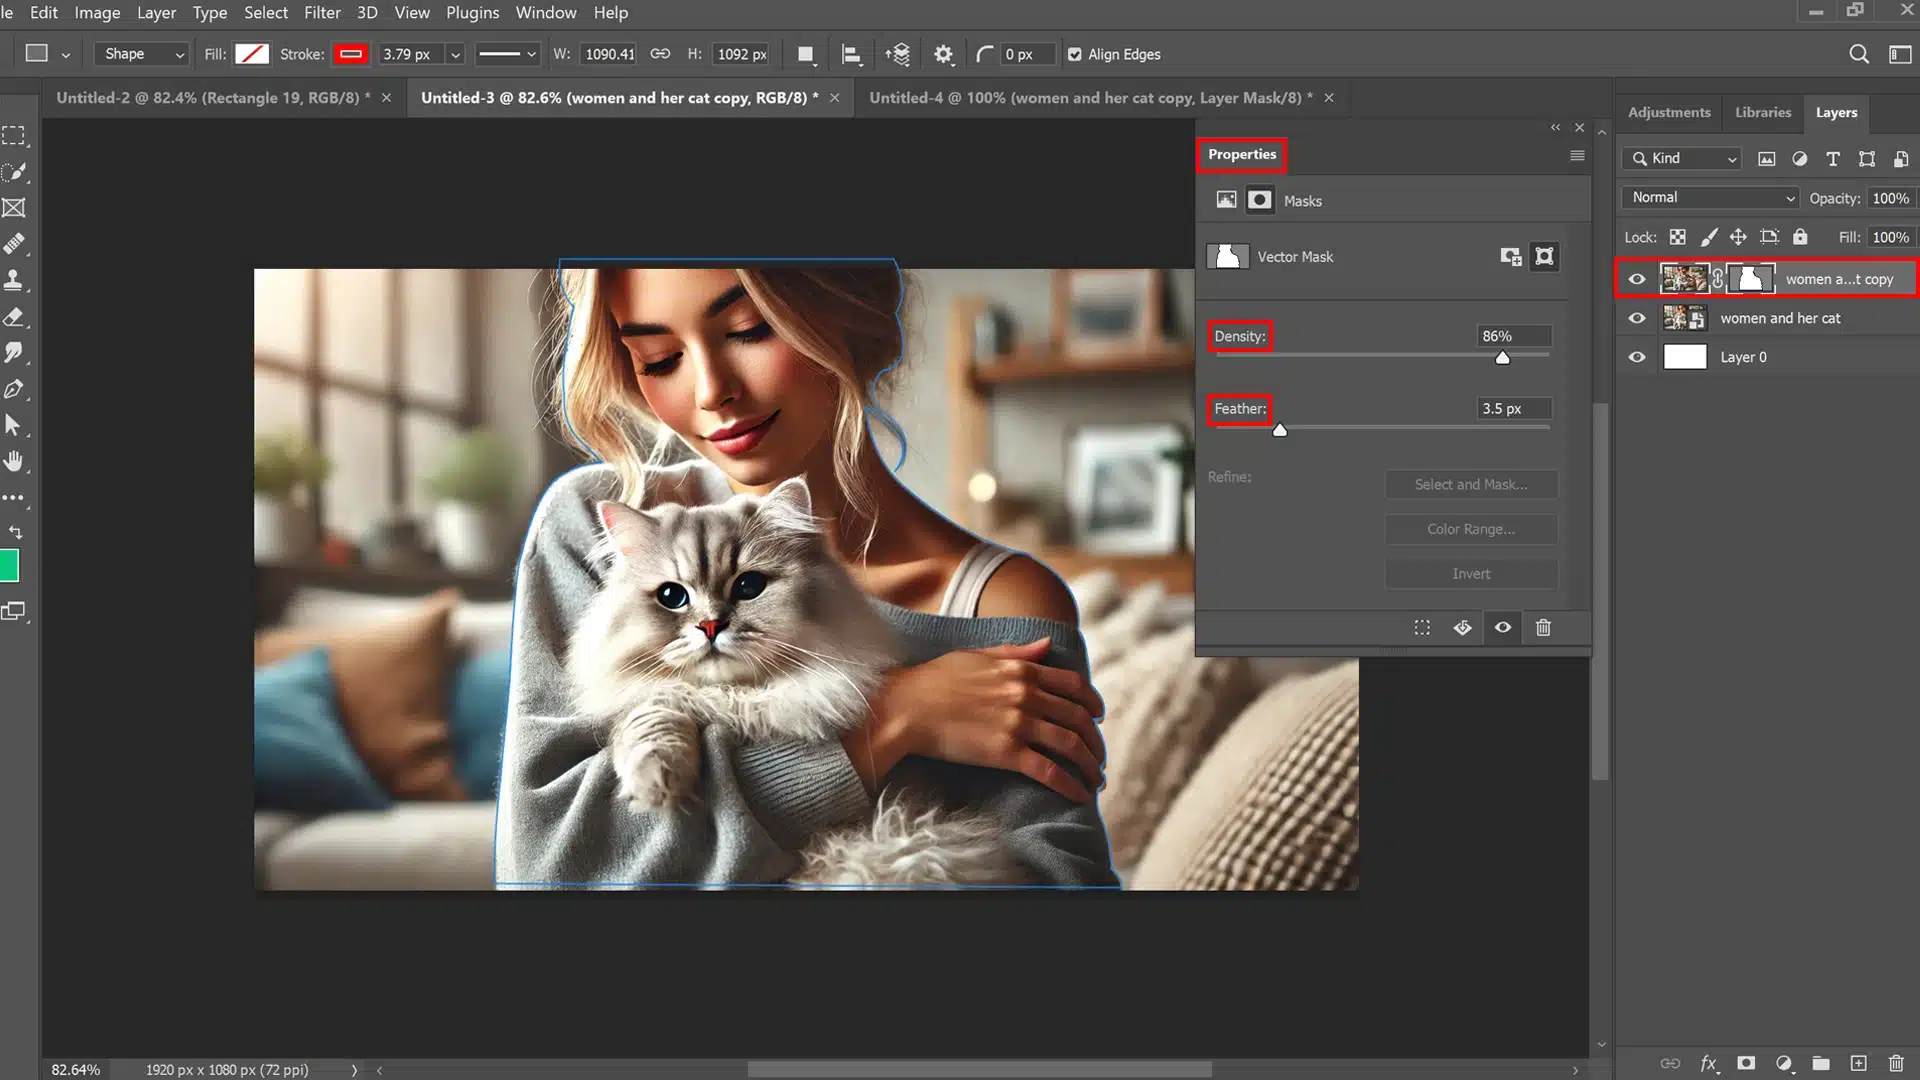1920x1080 pixels.
Task: Open the Plugins menu
Action: (472, 13)
